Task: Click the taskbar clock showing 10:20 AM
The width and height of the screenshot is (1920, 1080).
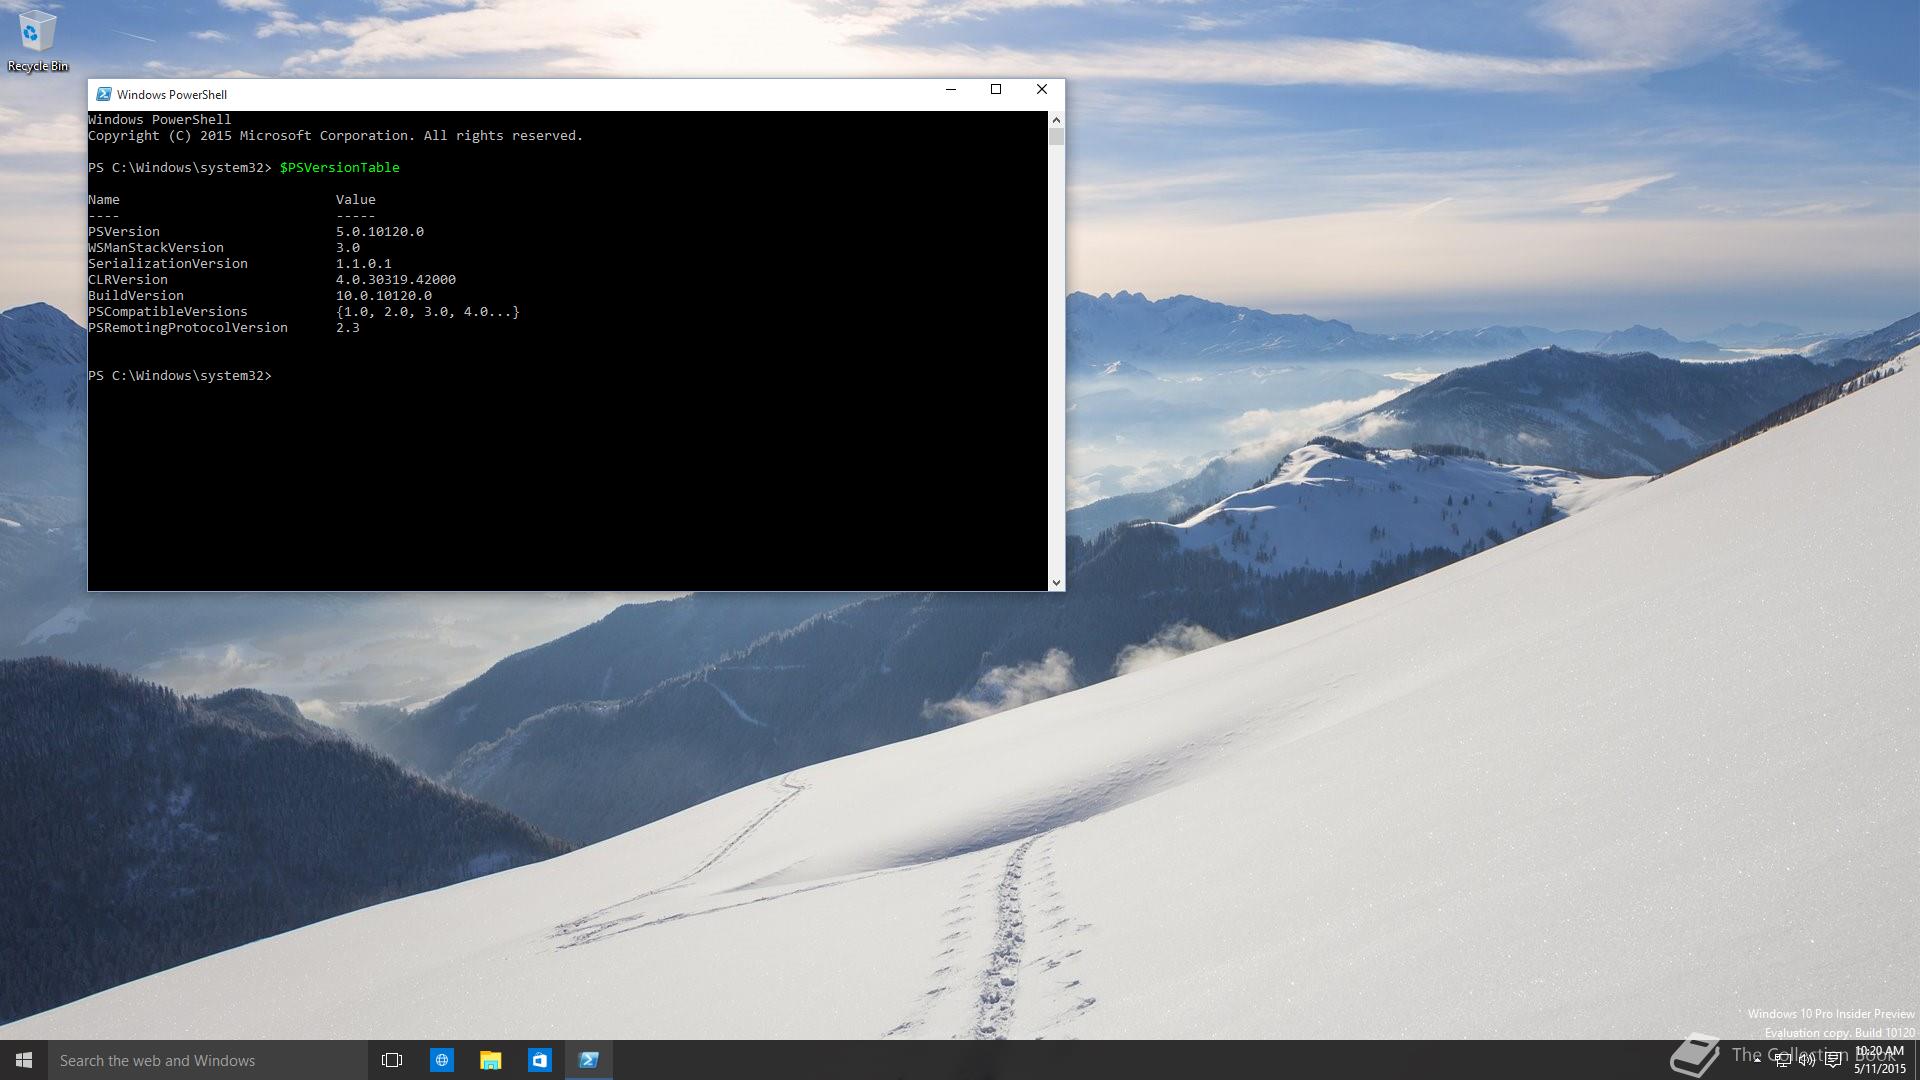Action: click(1880, 1060)
